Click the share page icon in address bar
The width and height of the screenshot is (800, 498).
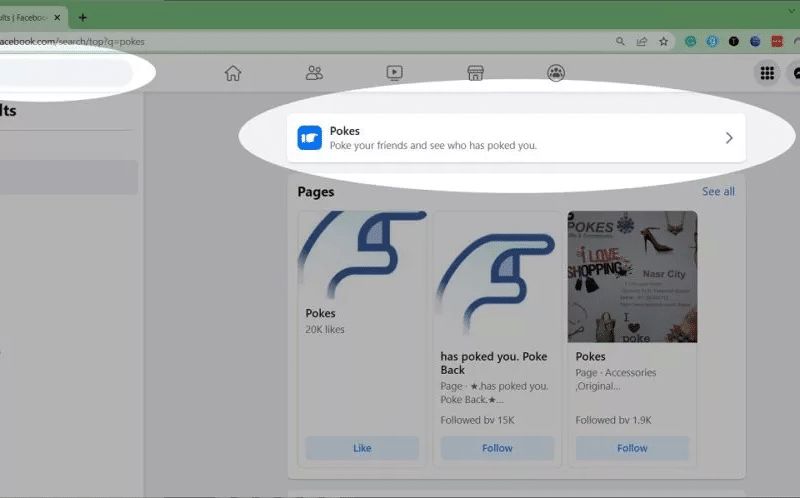tap(641, 42)
